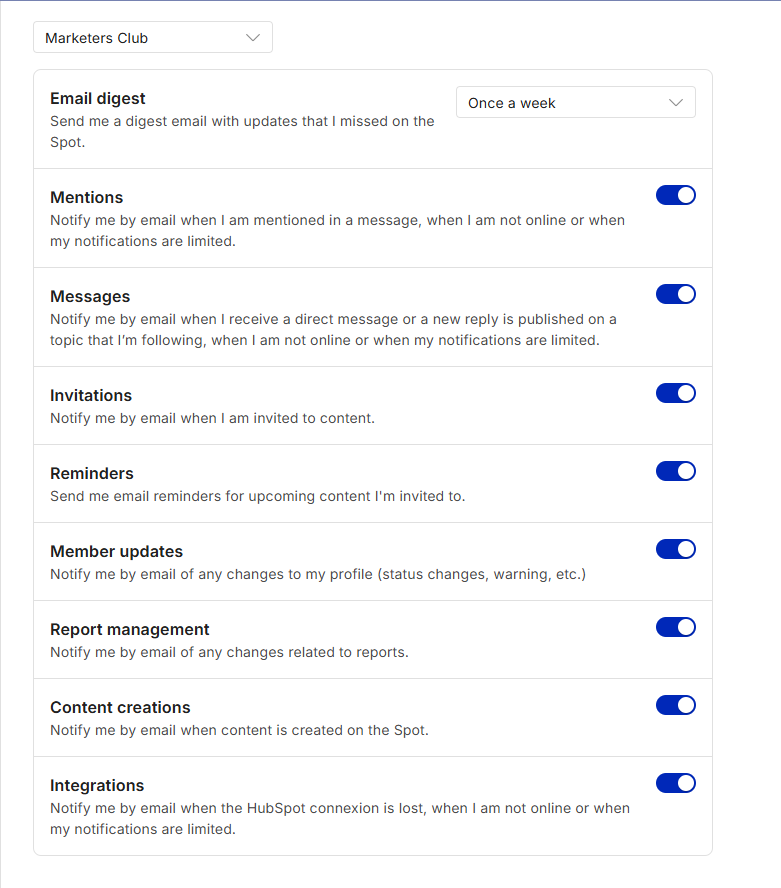Viewport: 781px width, 888px height.
Task: Click the Email digest description text
Action: point(242,131)
